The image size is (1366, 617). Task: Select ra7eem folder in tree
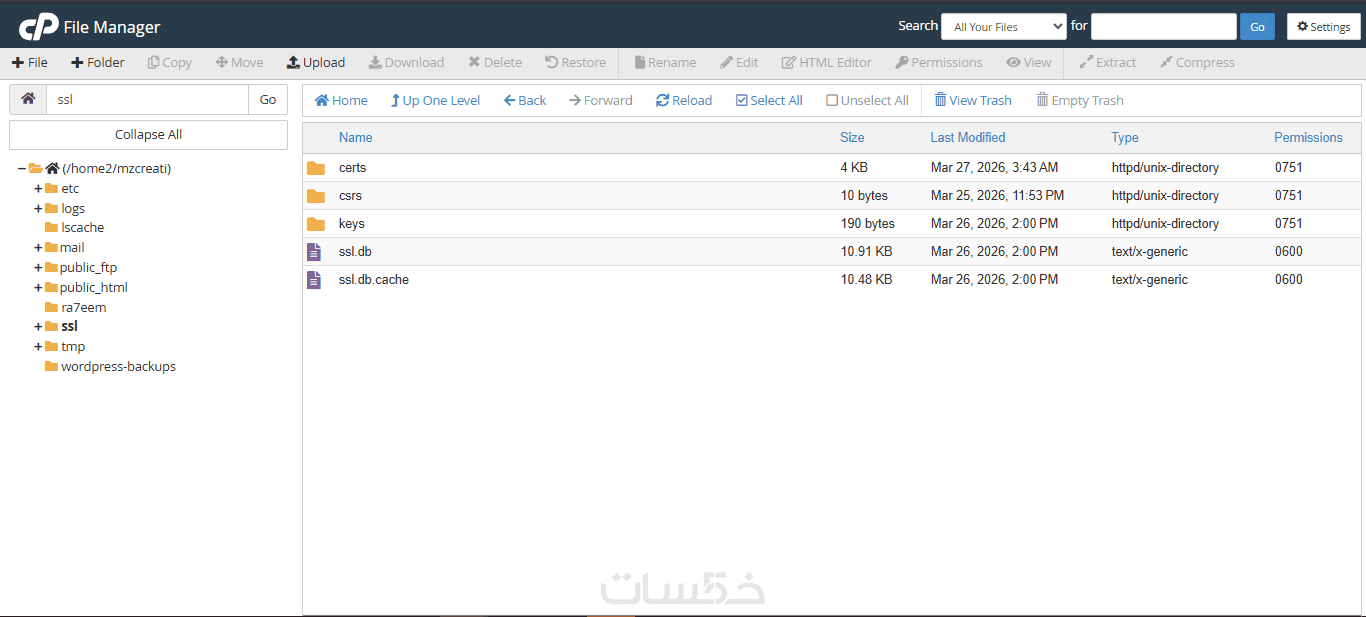click(83, 307)
